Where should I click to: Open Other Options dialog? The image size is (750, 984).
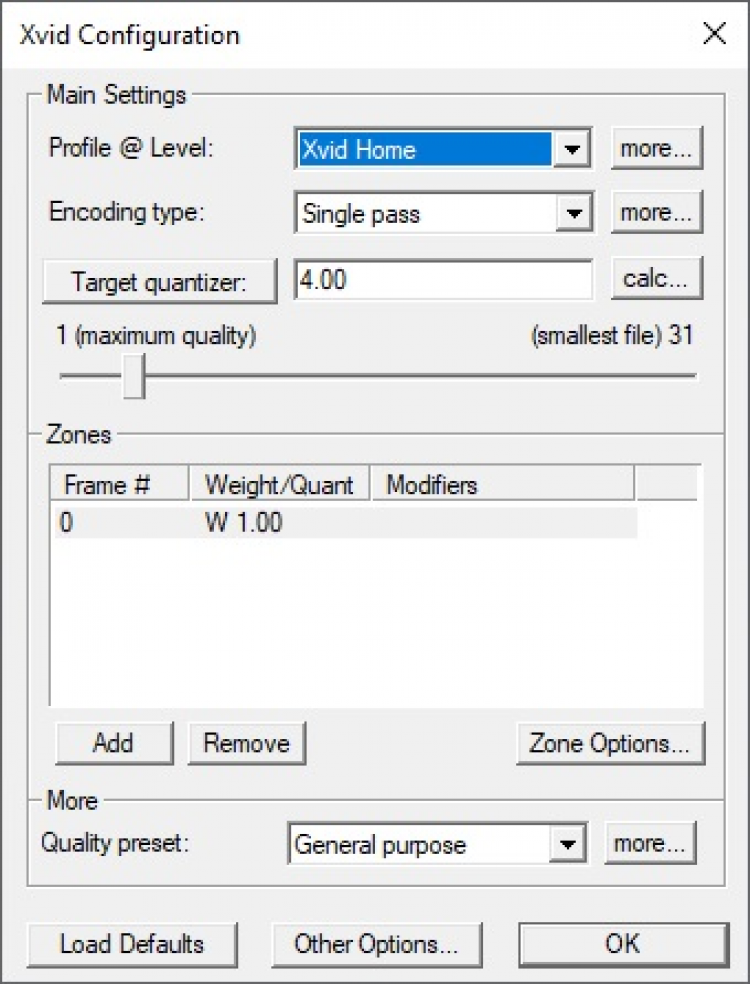point(376,944)
